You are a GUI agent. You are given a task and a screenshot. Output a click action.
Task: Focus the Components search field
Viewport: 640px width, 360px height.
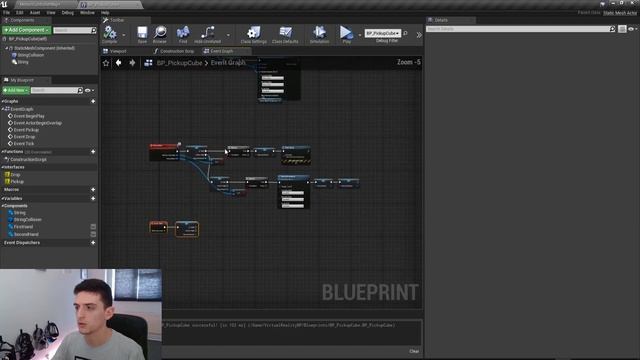coord(72,30)
